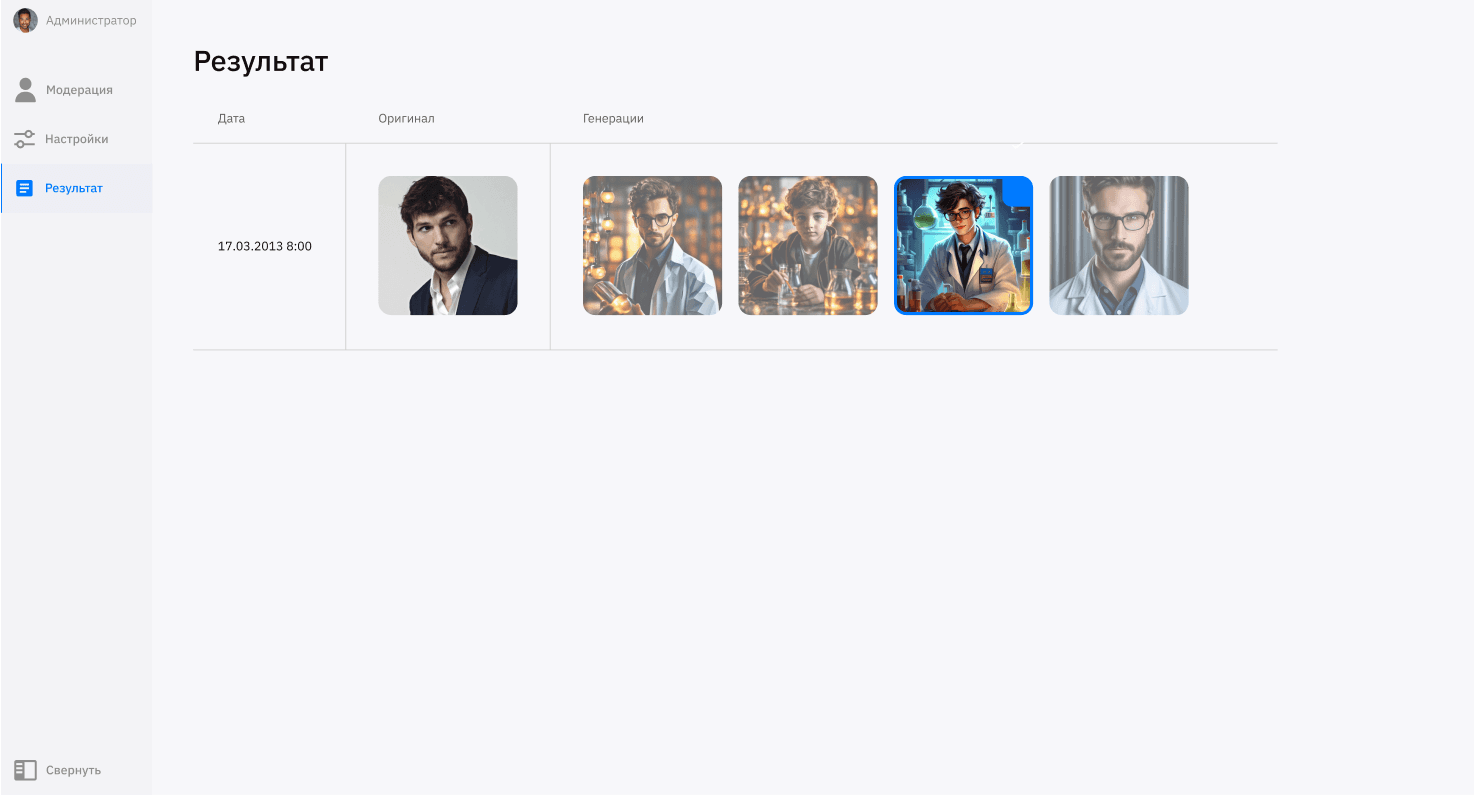Click the Настройки sliders icon
This screenshot has height=795, width=1474.
[x=25, y=139]
